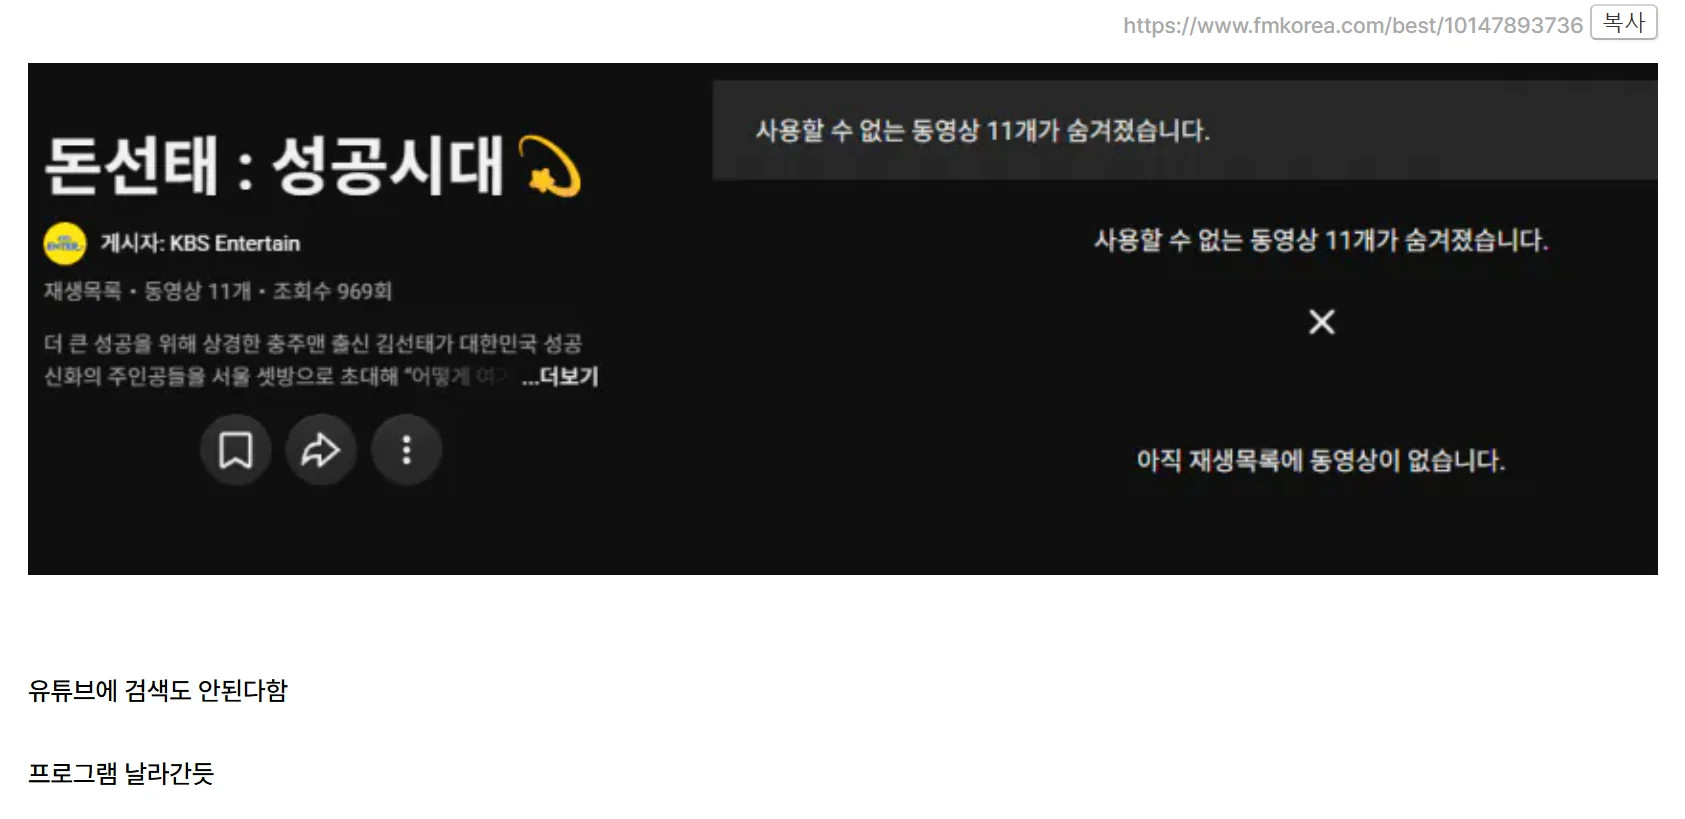Image resolution: width=1685 pixels, height=819 pixels.
Task: Click the playlist stats line 동영상 11개
Action: click(197, 291)
